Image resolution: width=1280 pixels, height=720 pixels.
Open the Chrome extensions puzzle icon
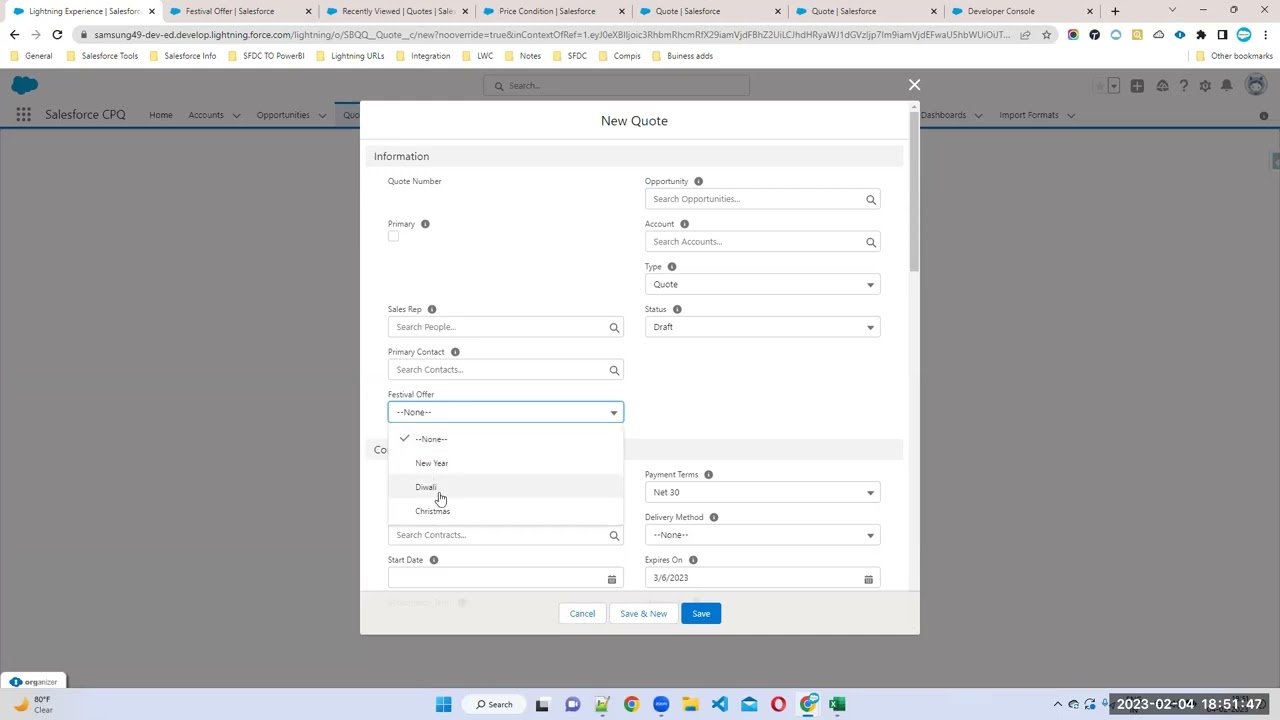click(1201, 35)
